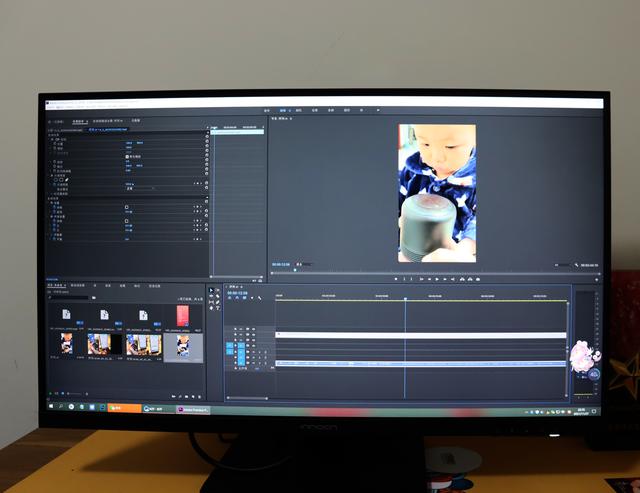Toggle Linked Selection in timeline header
The height and width of the screenshot is (493, 640).
click(x=244, y=298)
